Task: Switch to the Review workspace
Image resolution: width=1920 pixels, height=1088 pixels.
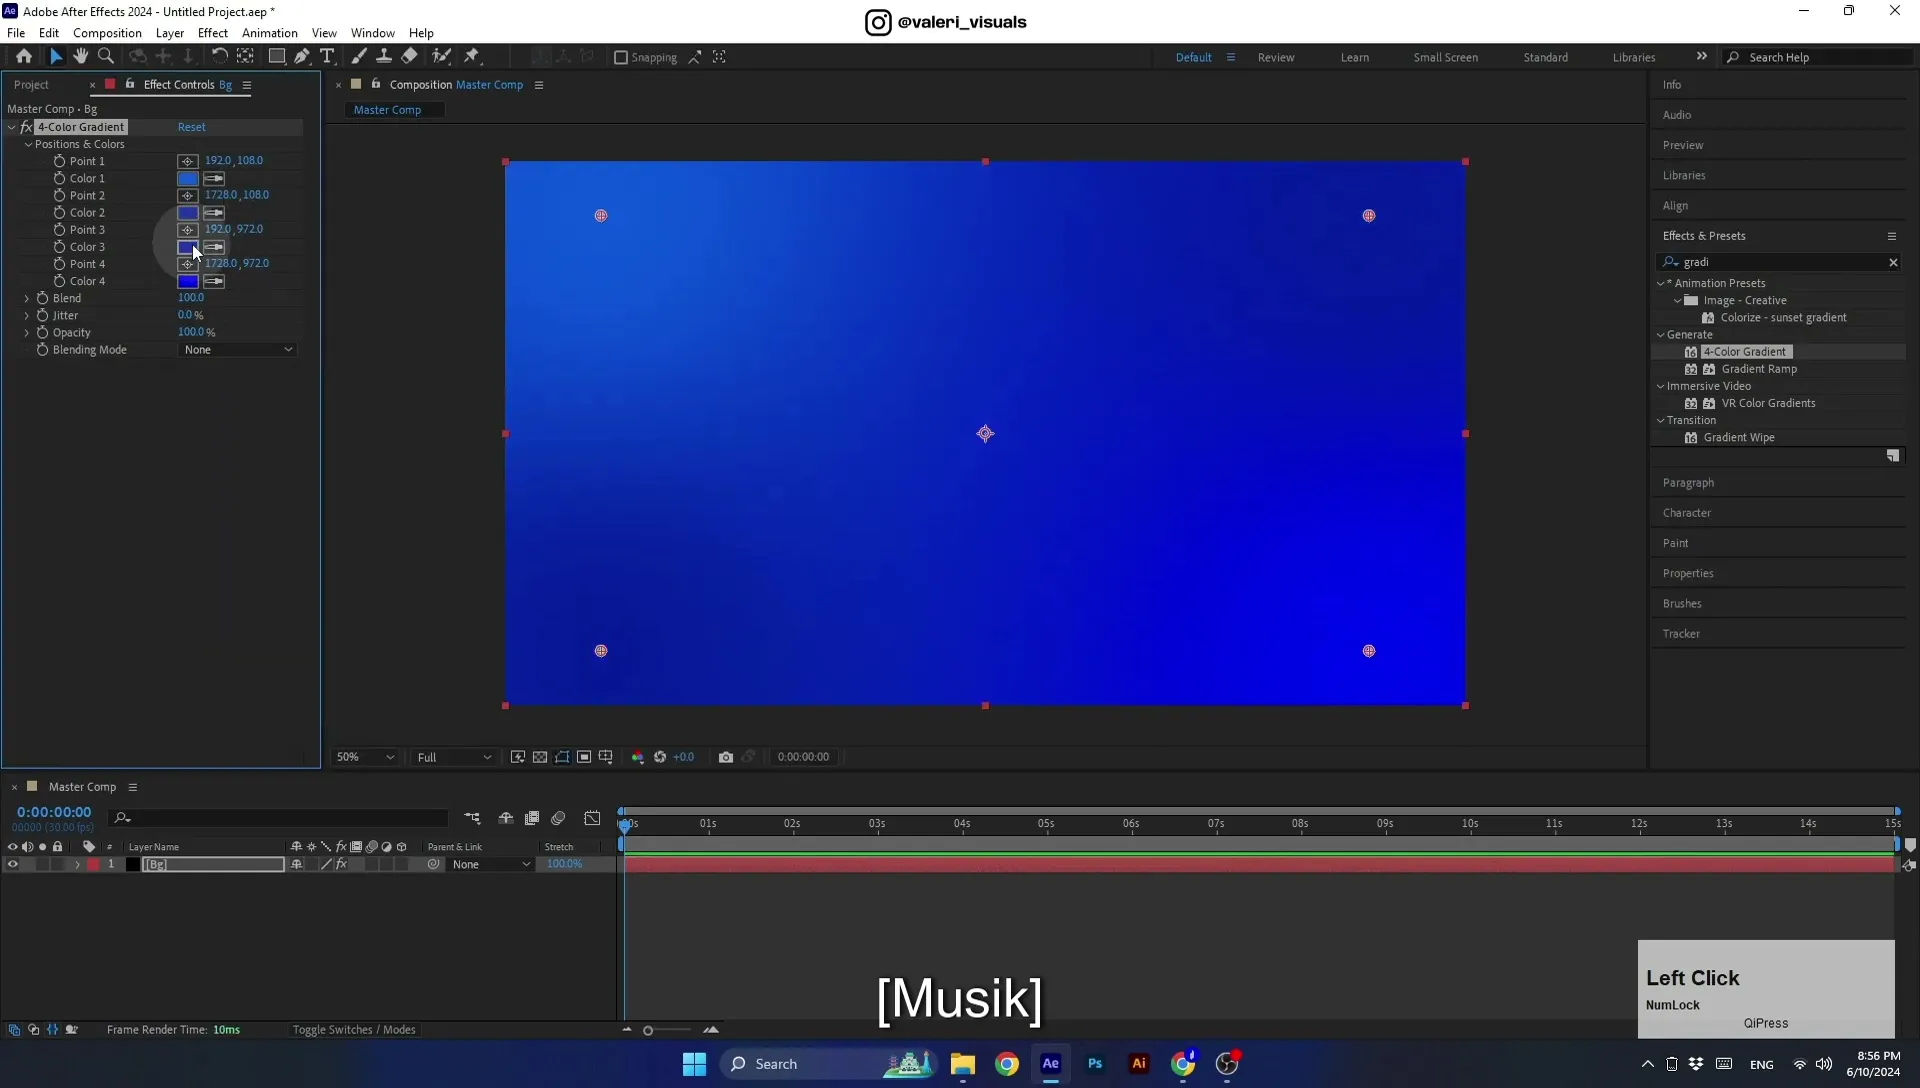Action: pos(1275,57)
